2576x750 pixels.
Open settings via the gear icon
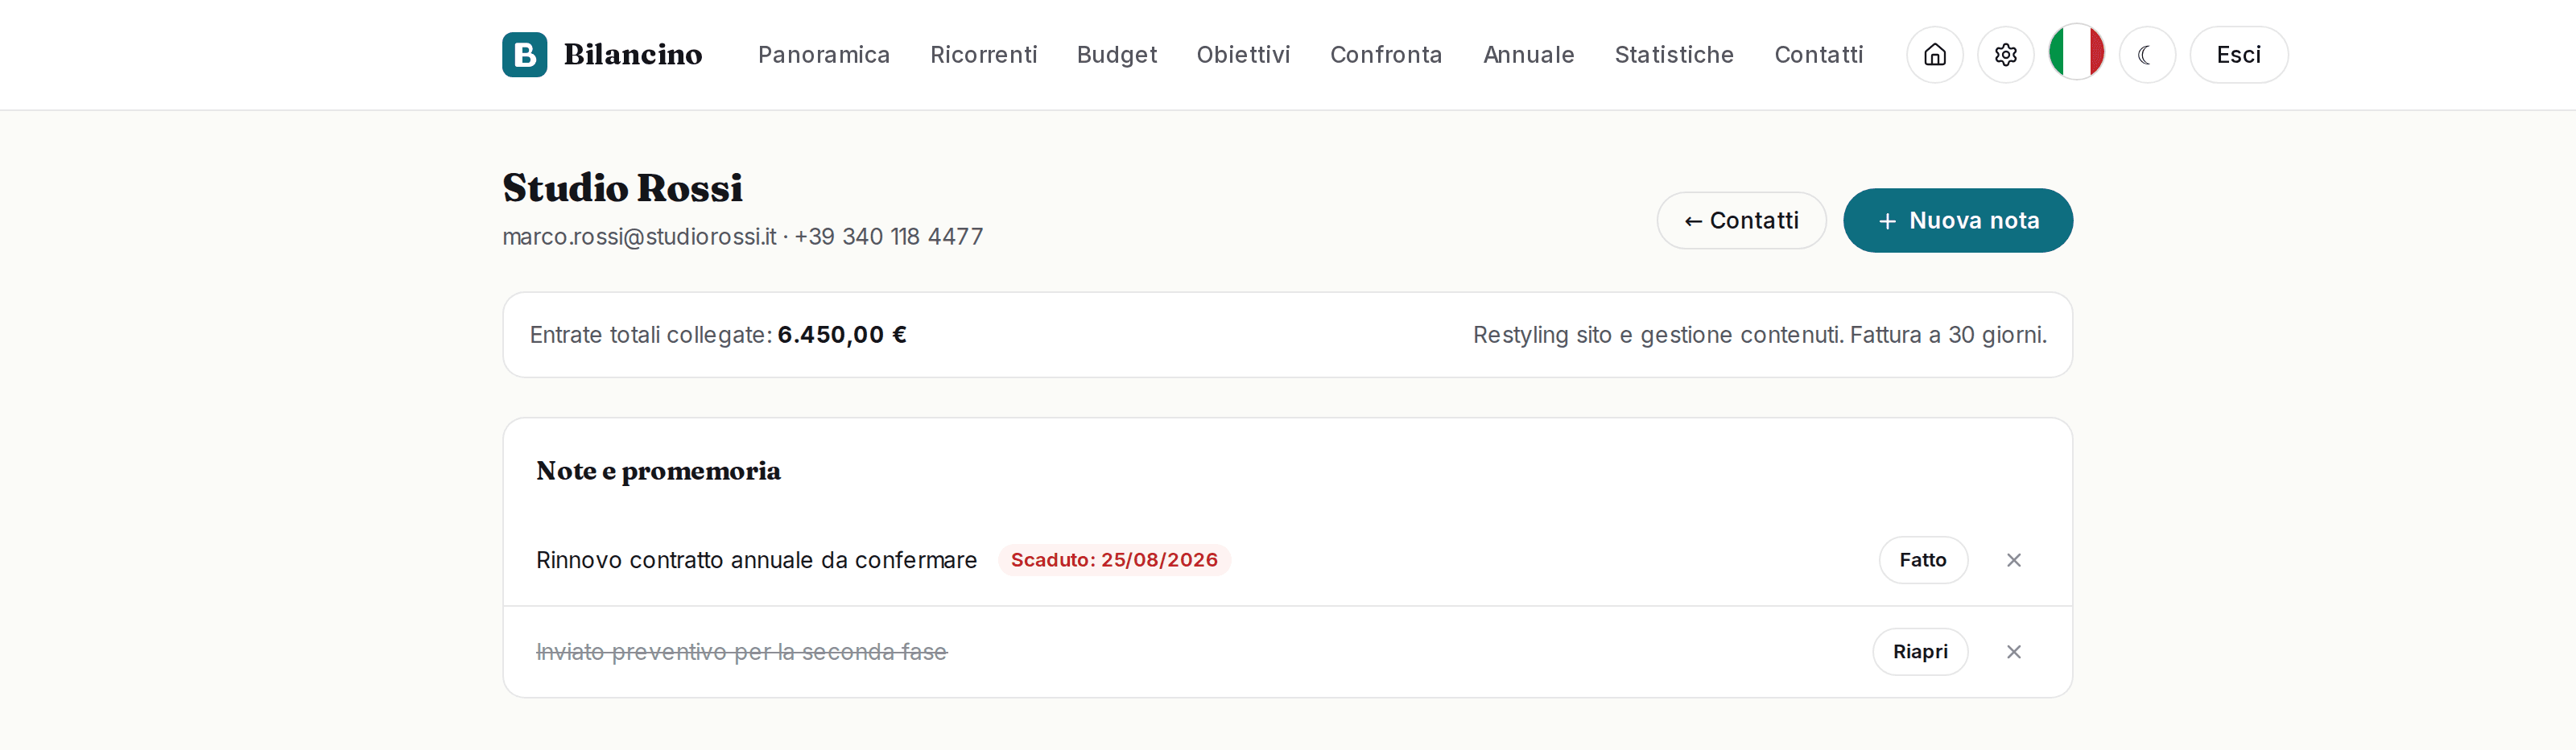coord(2005,54)
